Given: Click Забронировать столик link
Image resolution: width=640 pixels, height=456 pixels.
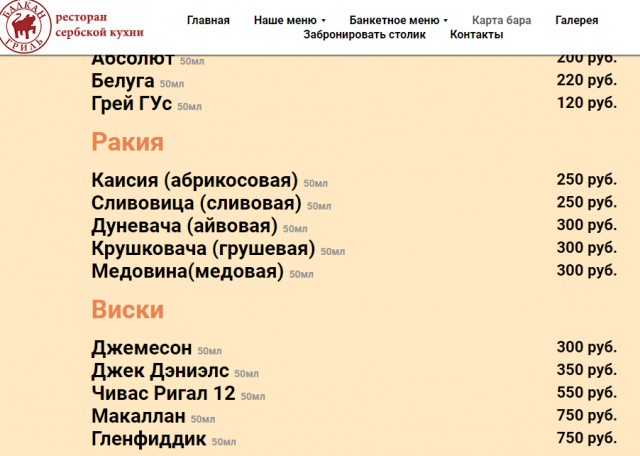Looking at the screenshot, I should pyautogui.click(x=364, y=34).
